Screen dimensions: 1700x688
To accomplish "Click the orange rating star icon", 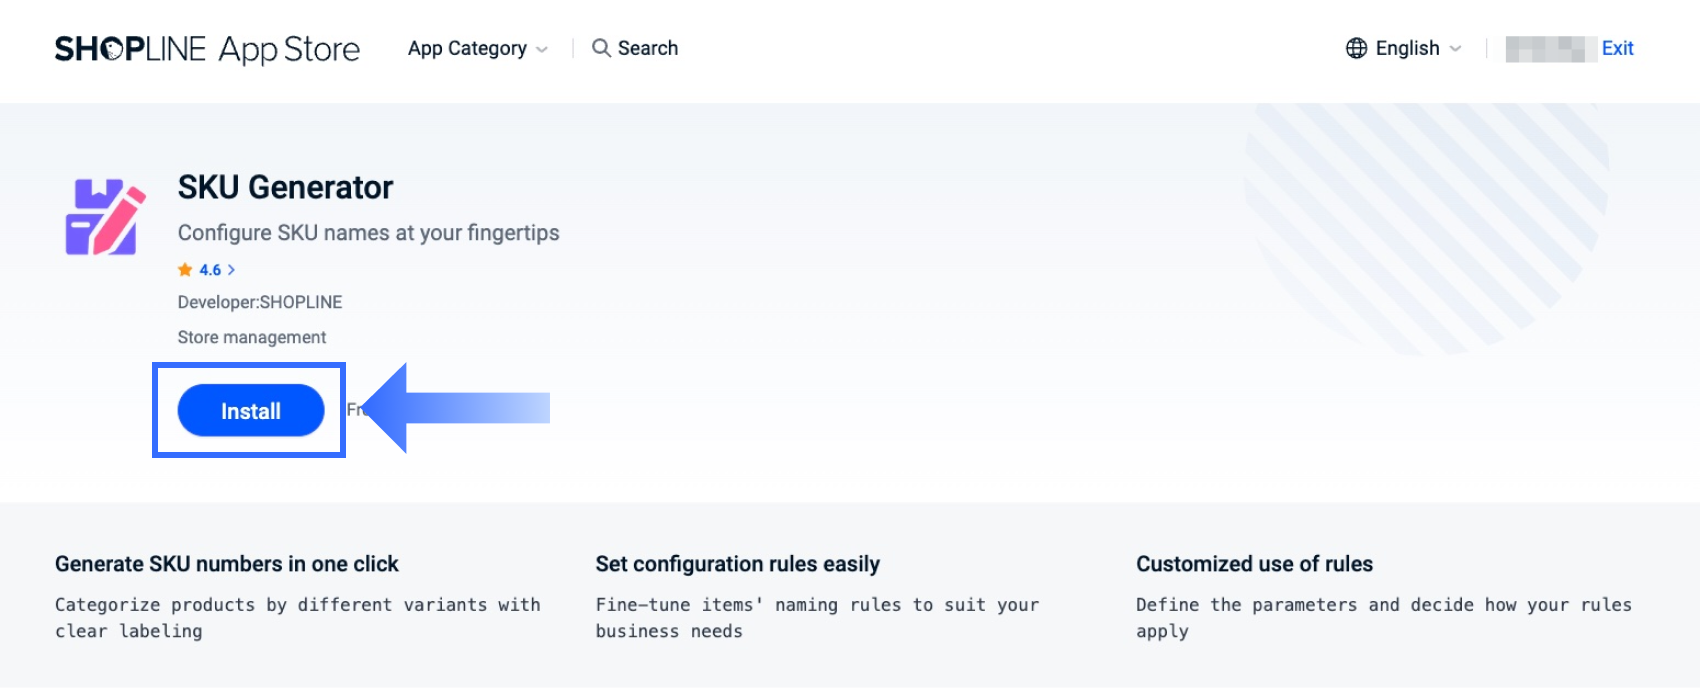I will [185, 269].
